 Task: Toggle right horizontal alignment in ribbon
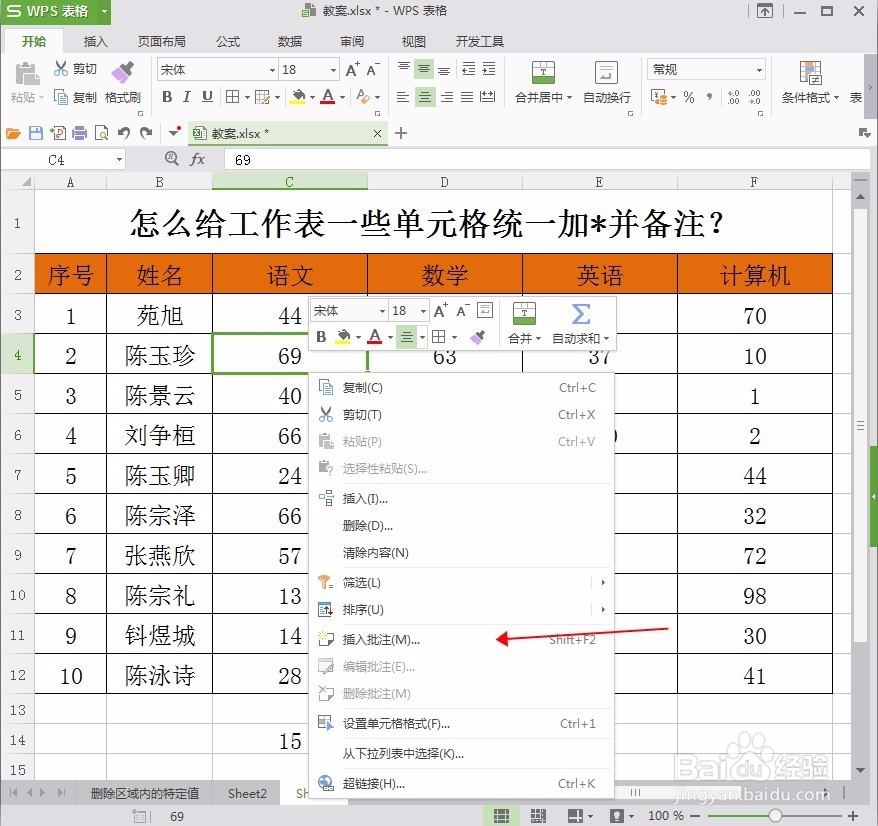(x=447, y=97)
